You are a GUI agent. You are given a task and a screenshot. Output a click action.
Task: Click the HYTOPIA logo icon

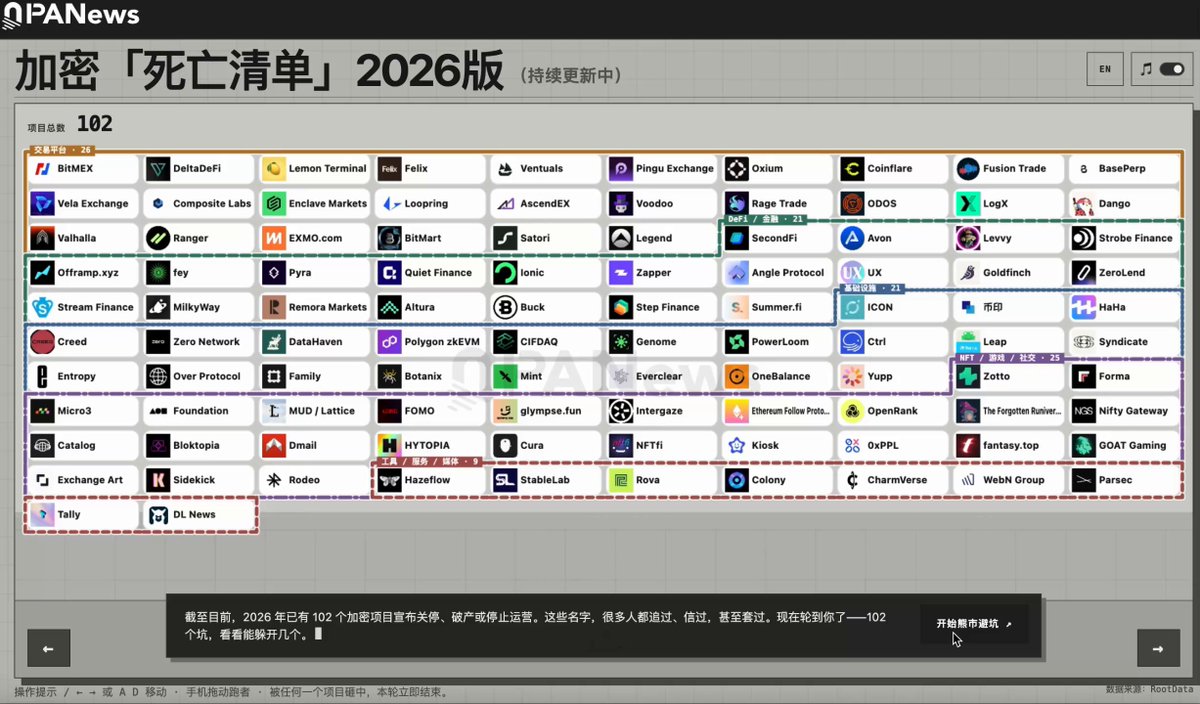pos(390,446)
